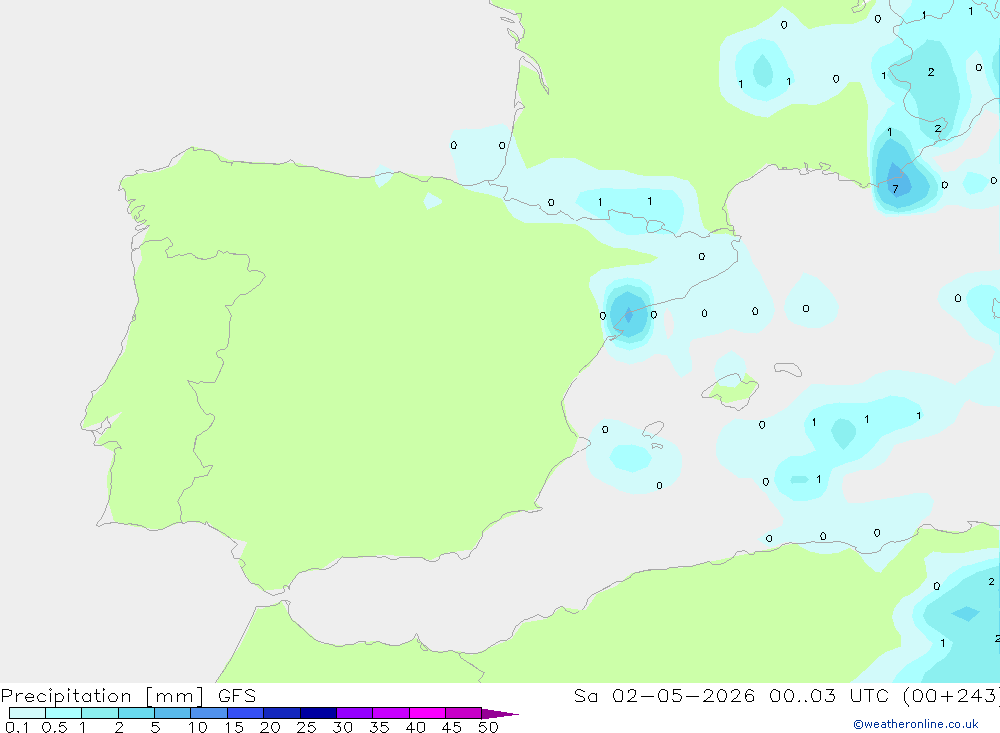Image resolution: width=1000 pixels, height=733 pixels.
Task: Click the 45–50 mm legend swatch
Action: click(464, 713)
